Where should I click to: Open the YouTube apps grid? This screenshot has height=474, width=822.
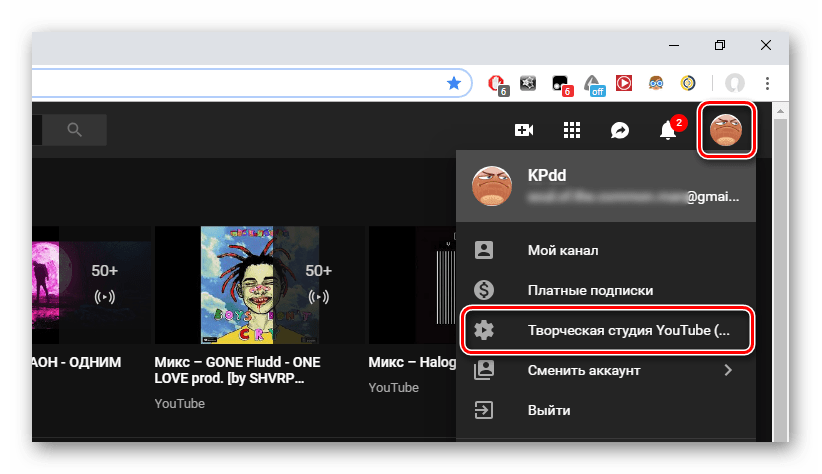click(x=572, y=130)
